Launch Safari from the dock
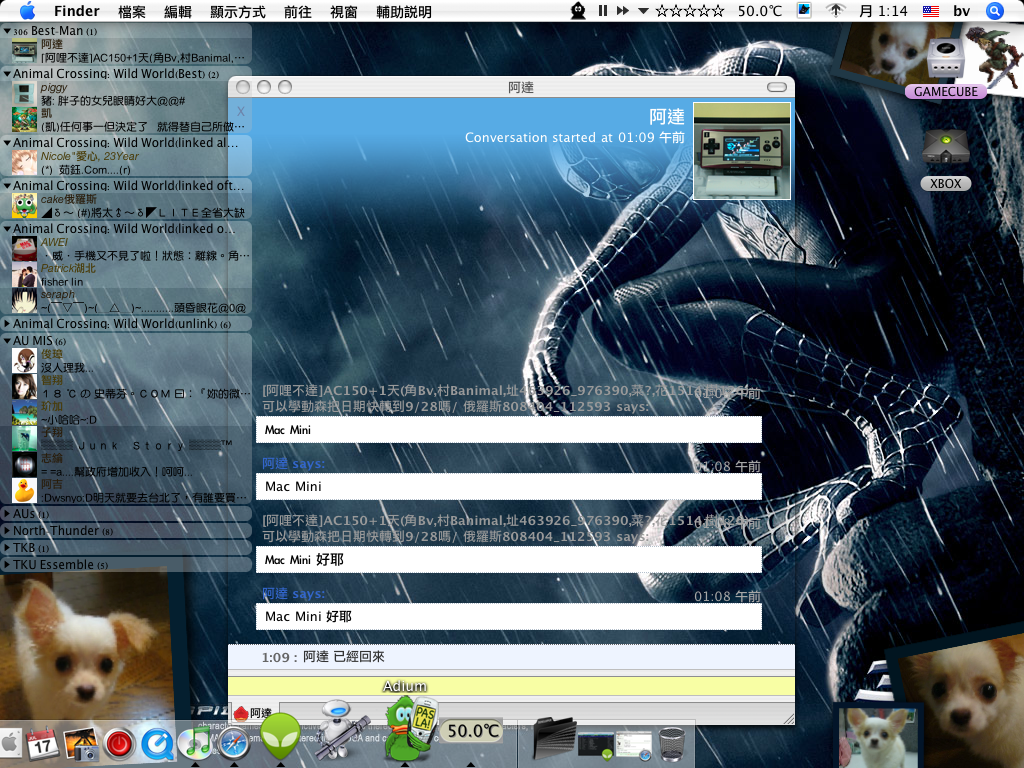The width and height of the screenshot is (1024, 768). click(x=233, y=744)
